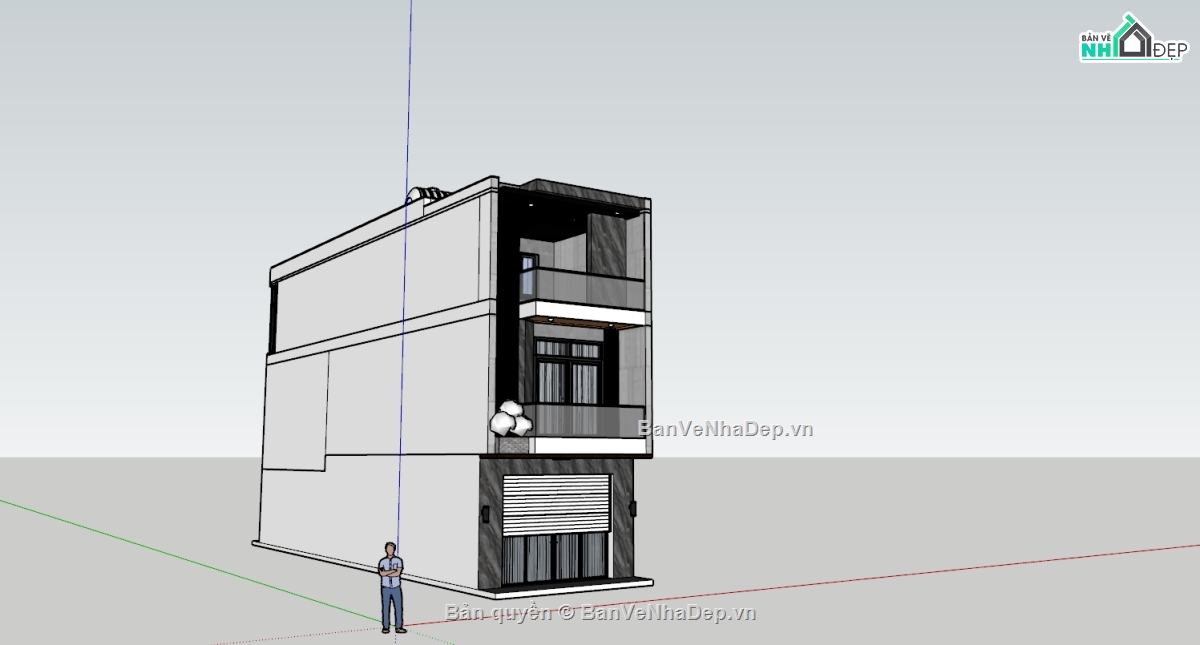Click the second floor glass balcony railing
1200x645 pixels.
click(x=583, y=421)
